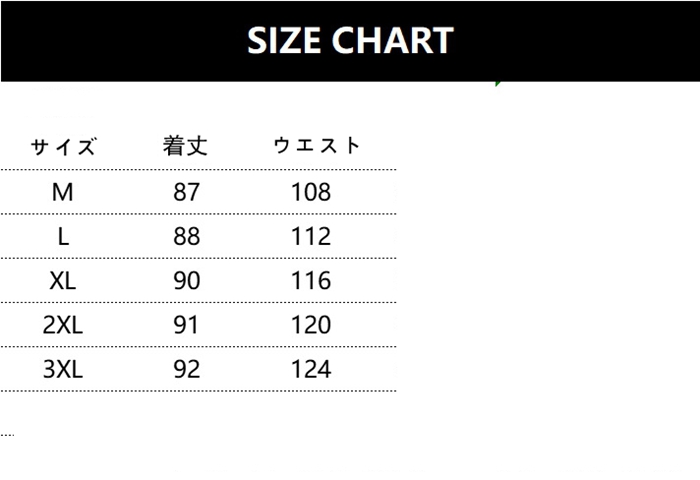Select the 着丈 column header
Screen dimensions: 700x480
[x=186, y=146]
